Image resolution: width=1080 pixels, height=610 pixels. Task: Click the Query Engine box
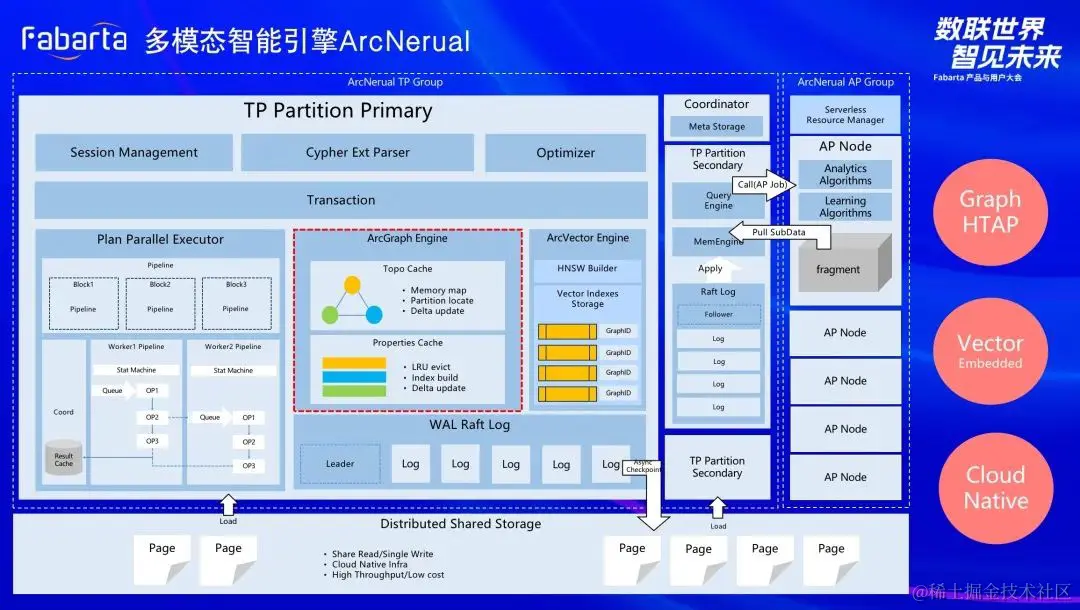[718, 200]
